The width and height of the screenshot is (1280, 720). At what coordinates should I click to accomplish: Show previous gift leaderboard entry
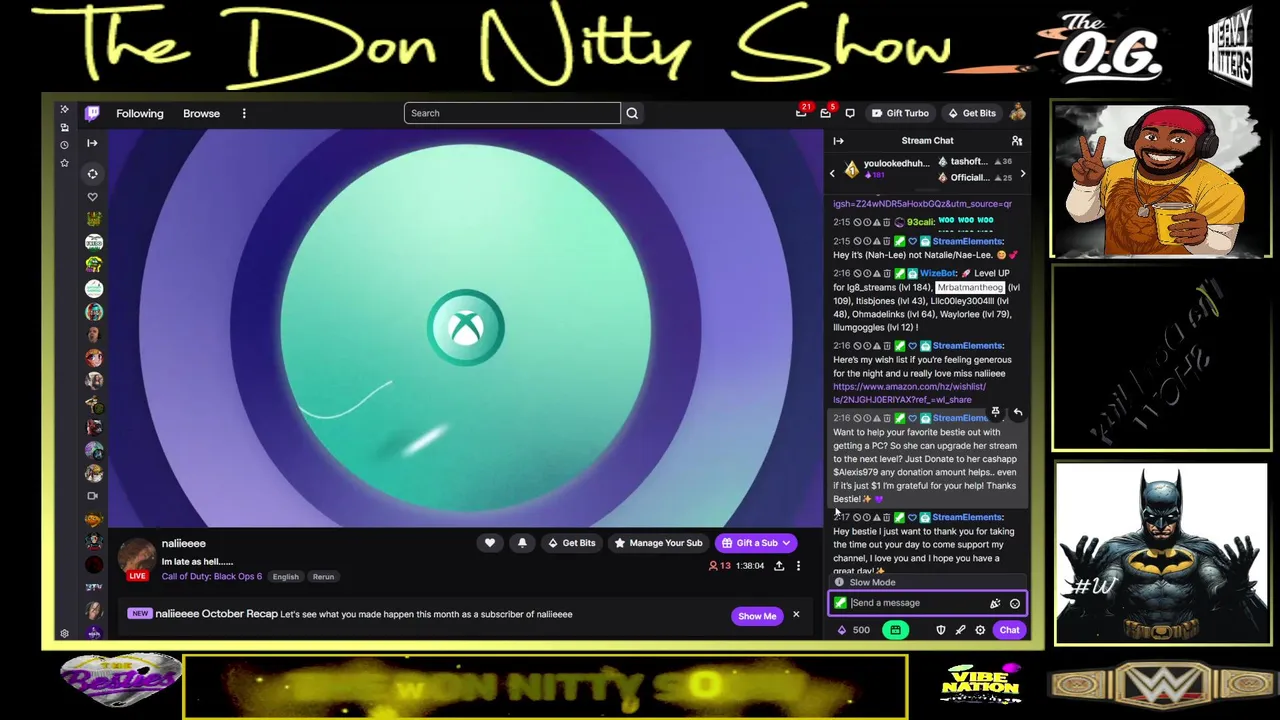tap(832, 174)
